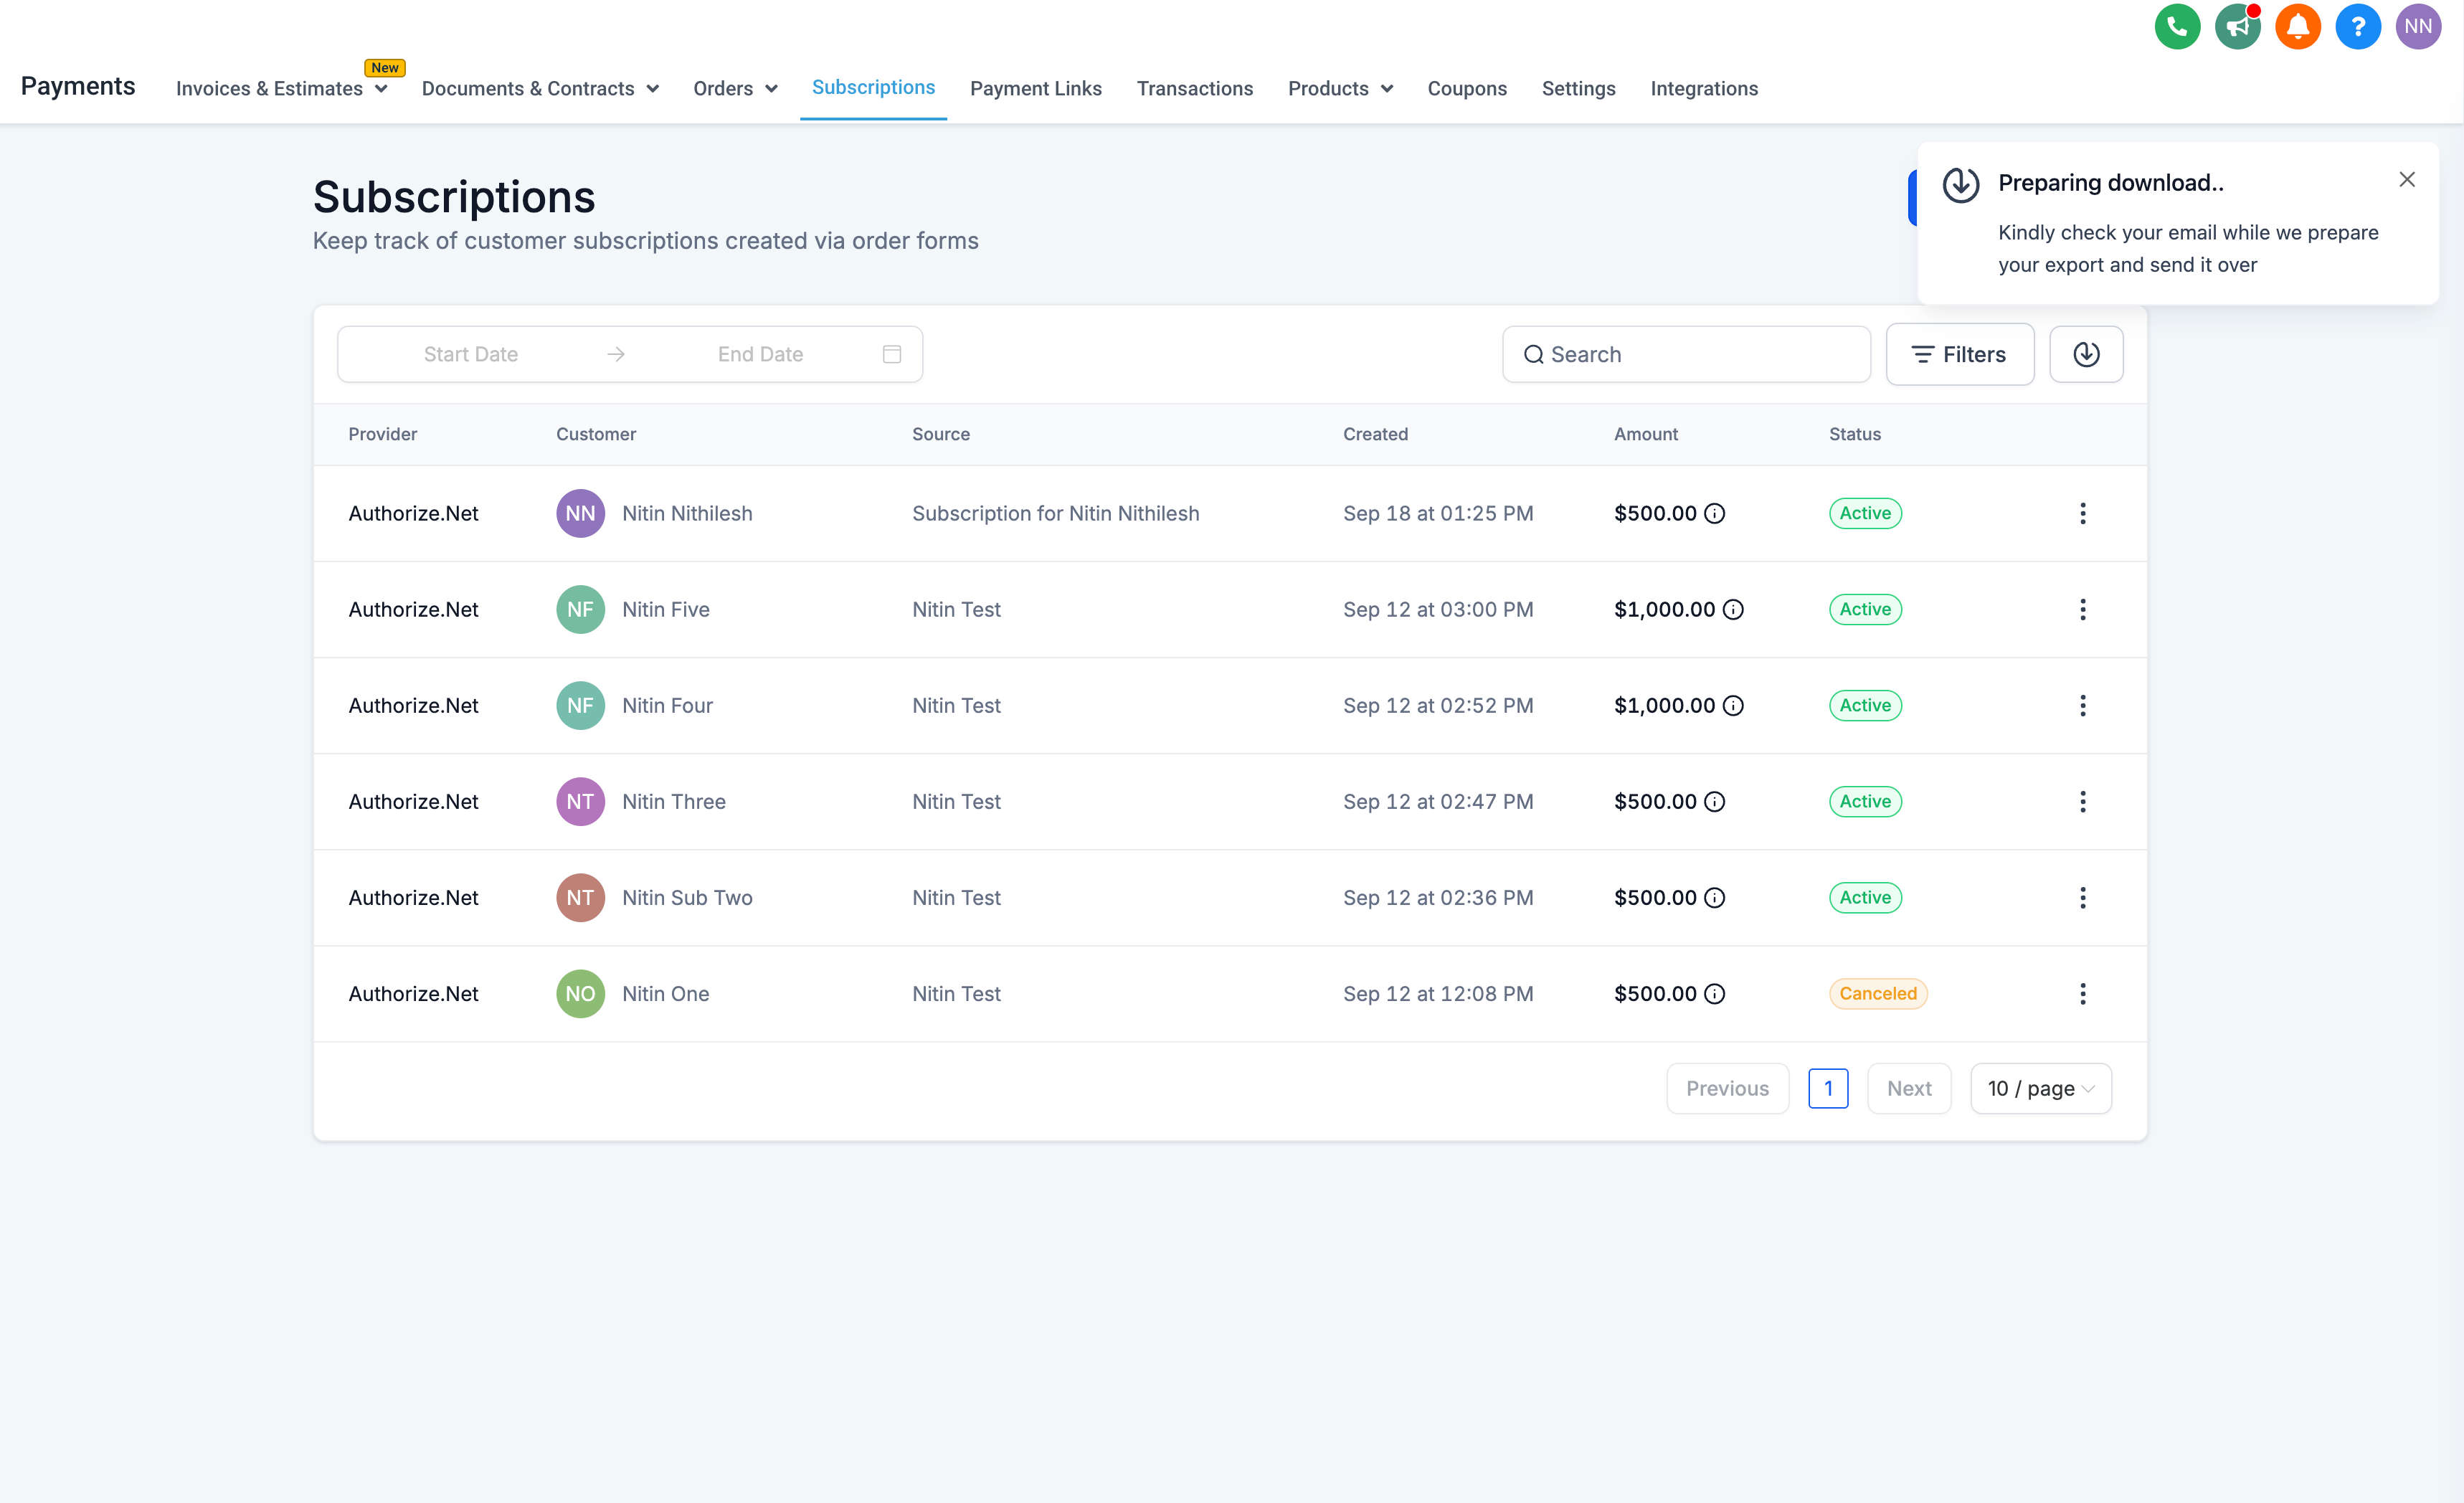Select page 1 in pagination
The height and width of the screenshot is (1503, 2464).
1828,1089
